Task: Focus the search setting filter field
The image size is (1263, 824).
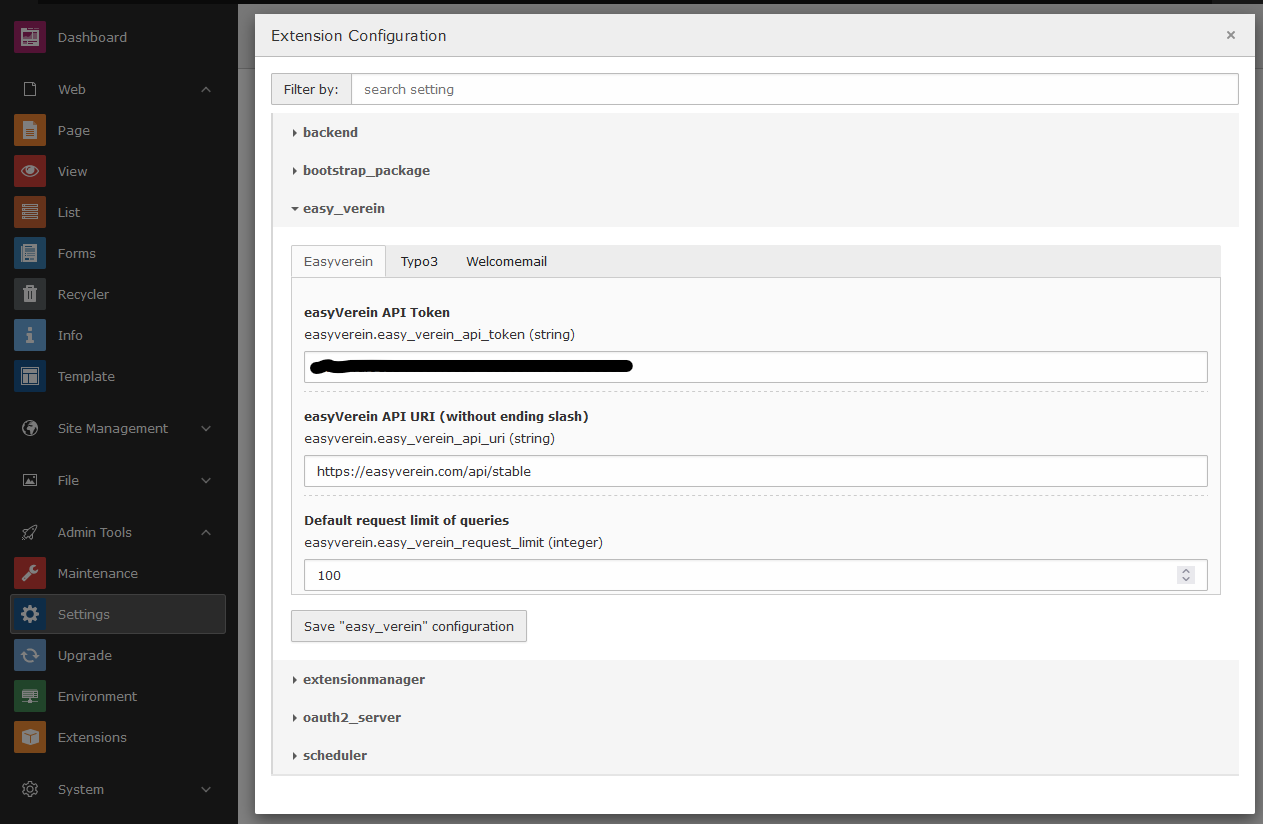Action: pyautogui.click(x=794, y=89)
